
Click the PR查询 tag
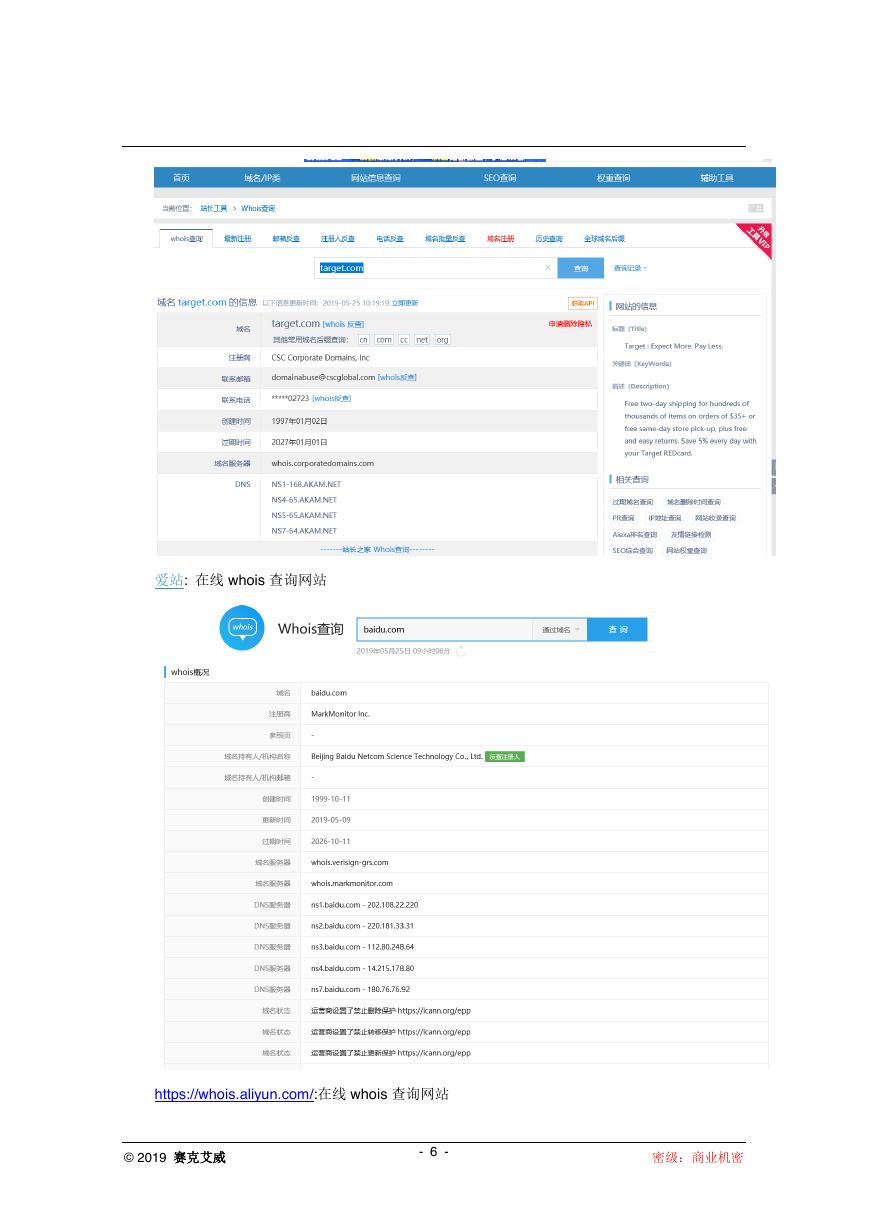[x=624, y=518]
